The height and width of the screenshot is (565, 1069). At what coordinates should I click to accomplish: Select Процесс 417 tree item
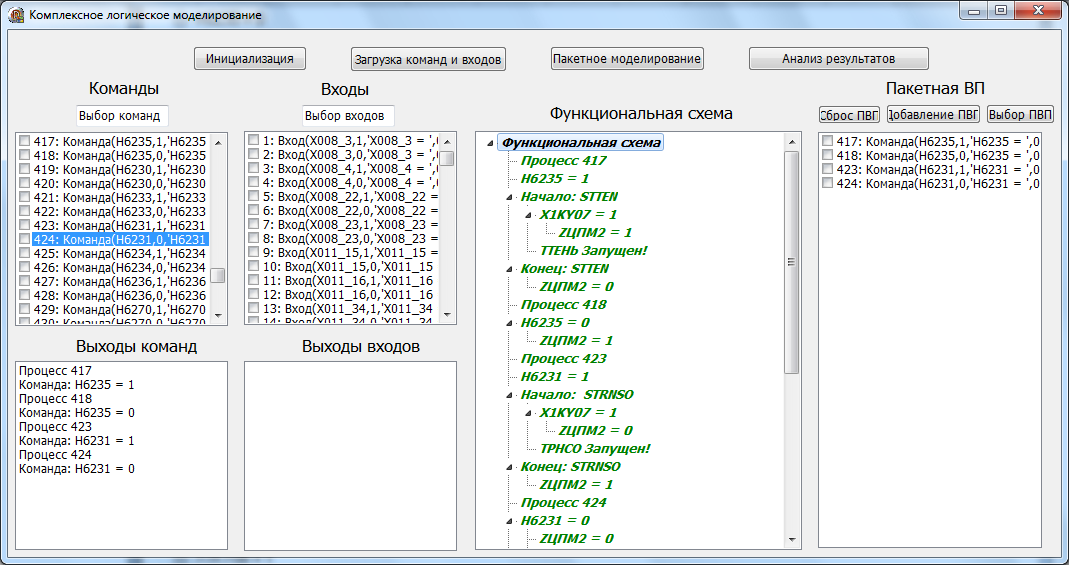[564, 161]
